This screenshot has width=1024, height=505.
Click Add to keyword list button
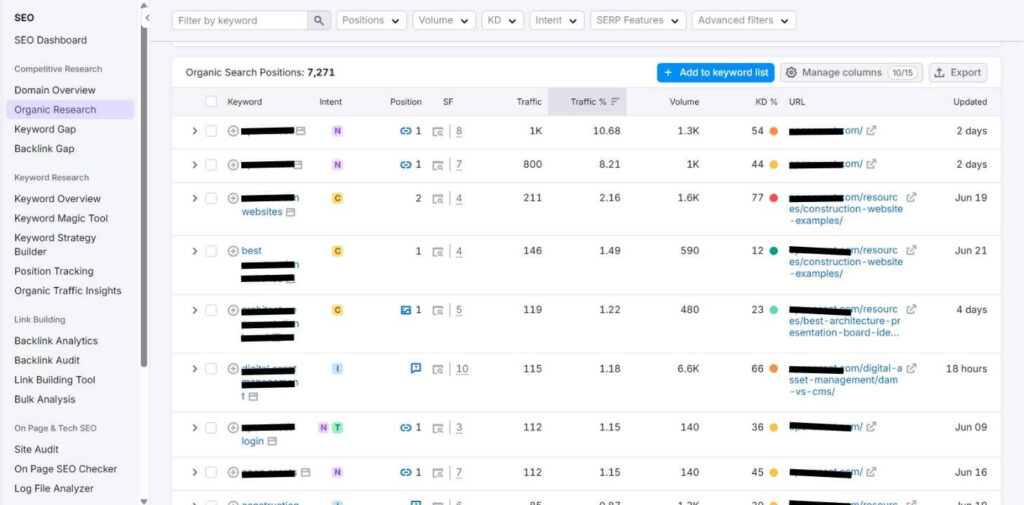tap(716, 73)
